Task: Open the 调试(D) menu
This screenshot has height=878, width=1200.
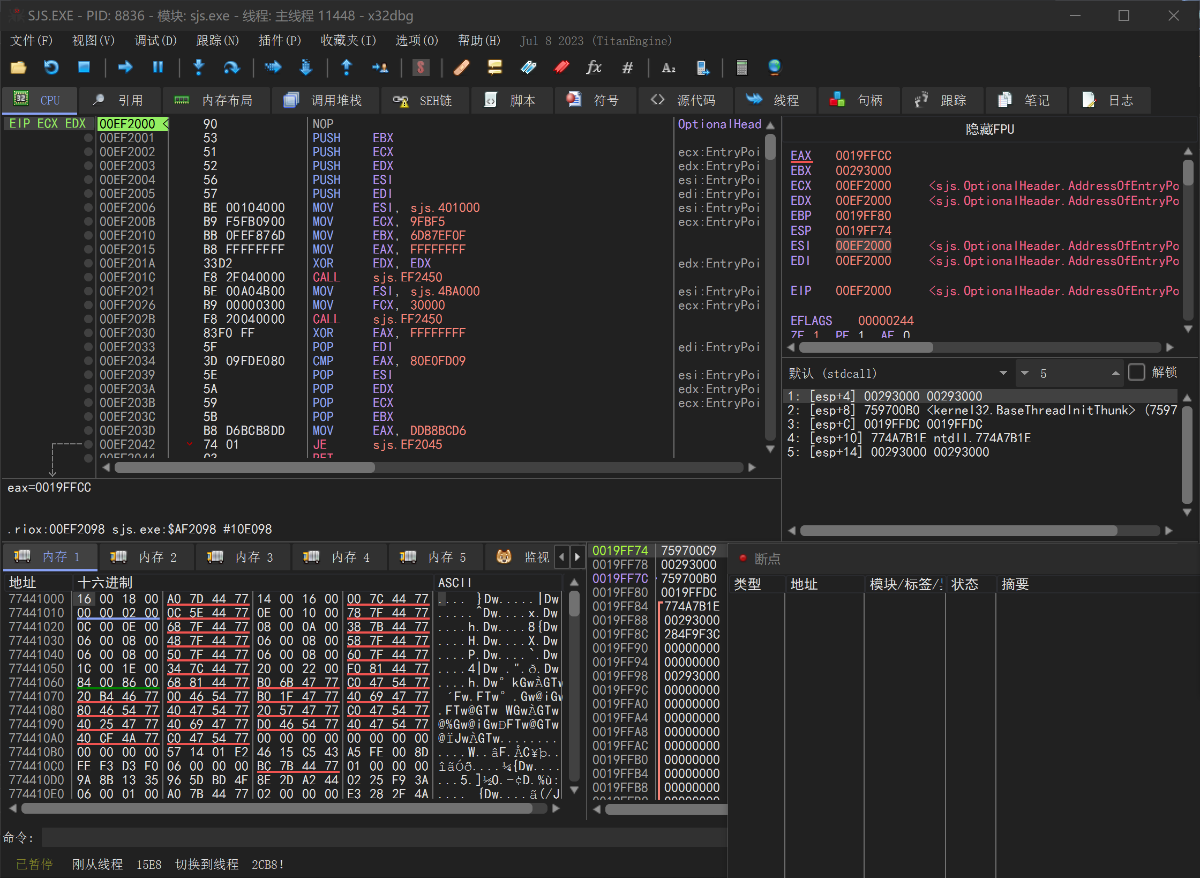Action: pos(155,41)
